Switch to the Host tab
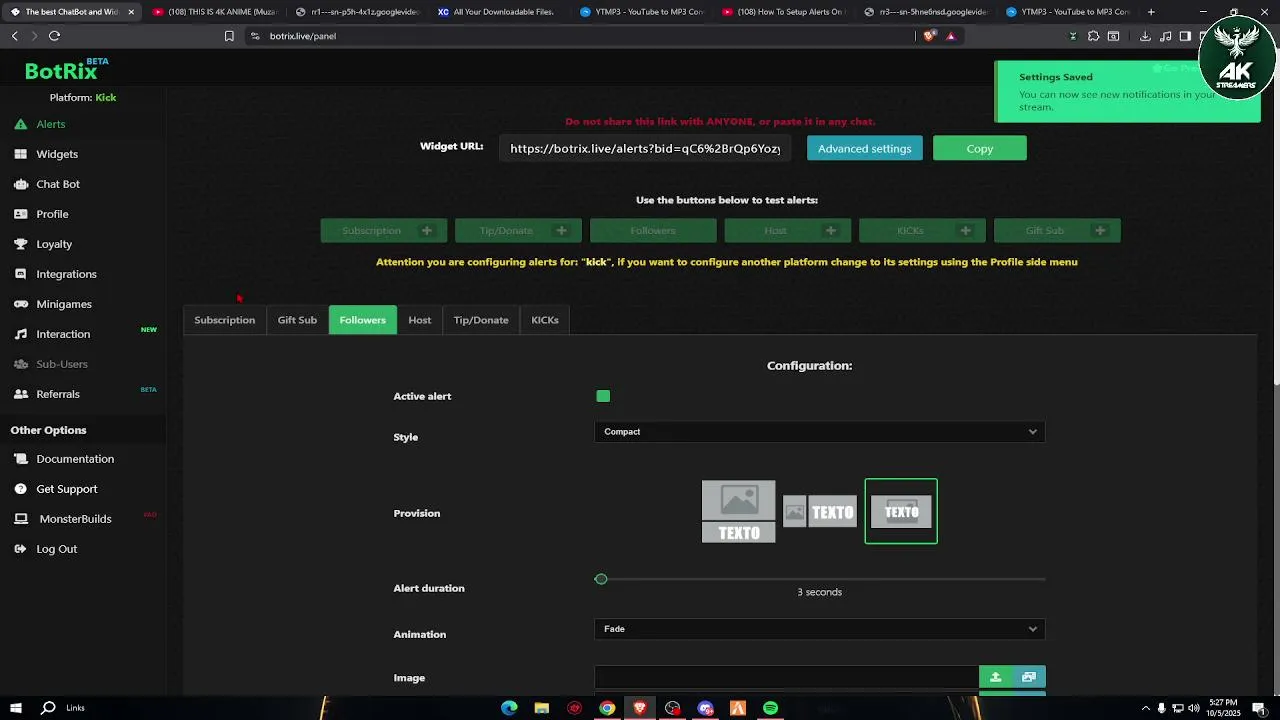1280x720 pixels. (x=420, y=320)
